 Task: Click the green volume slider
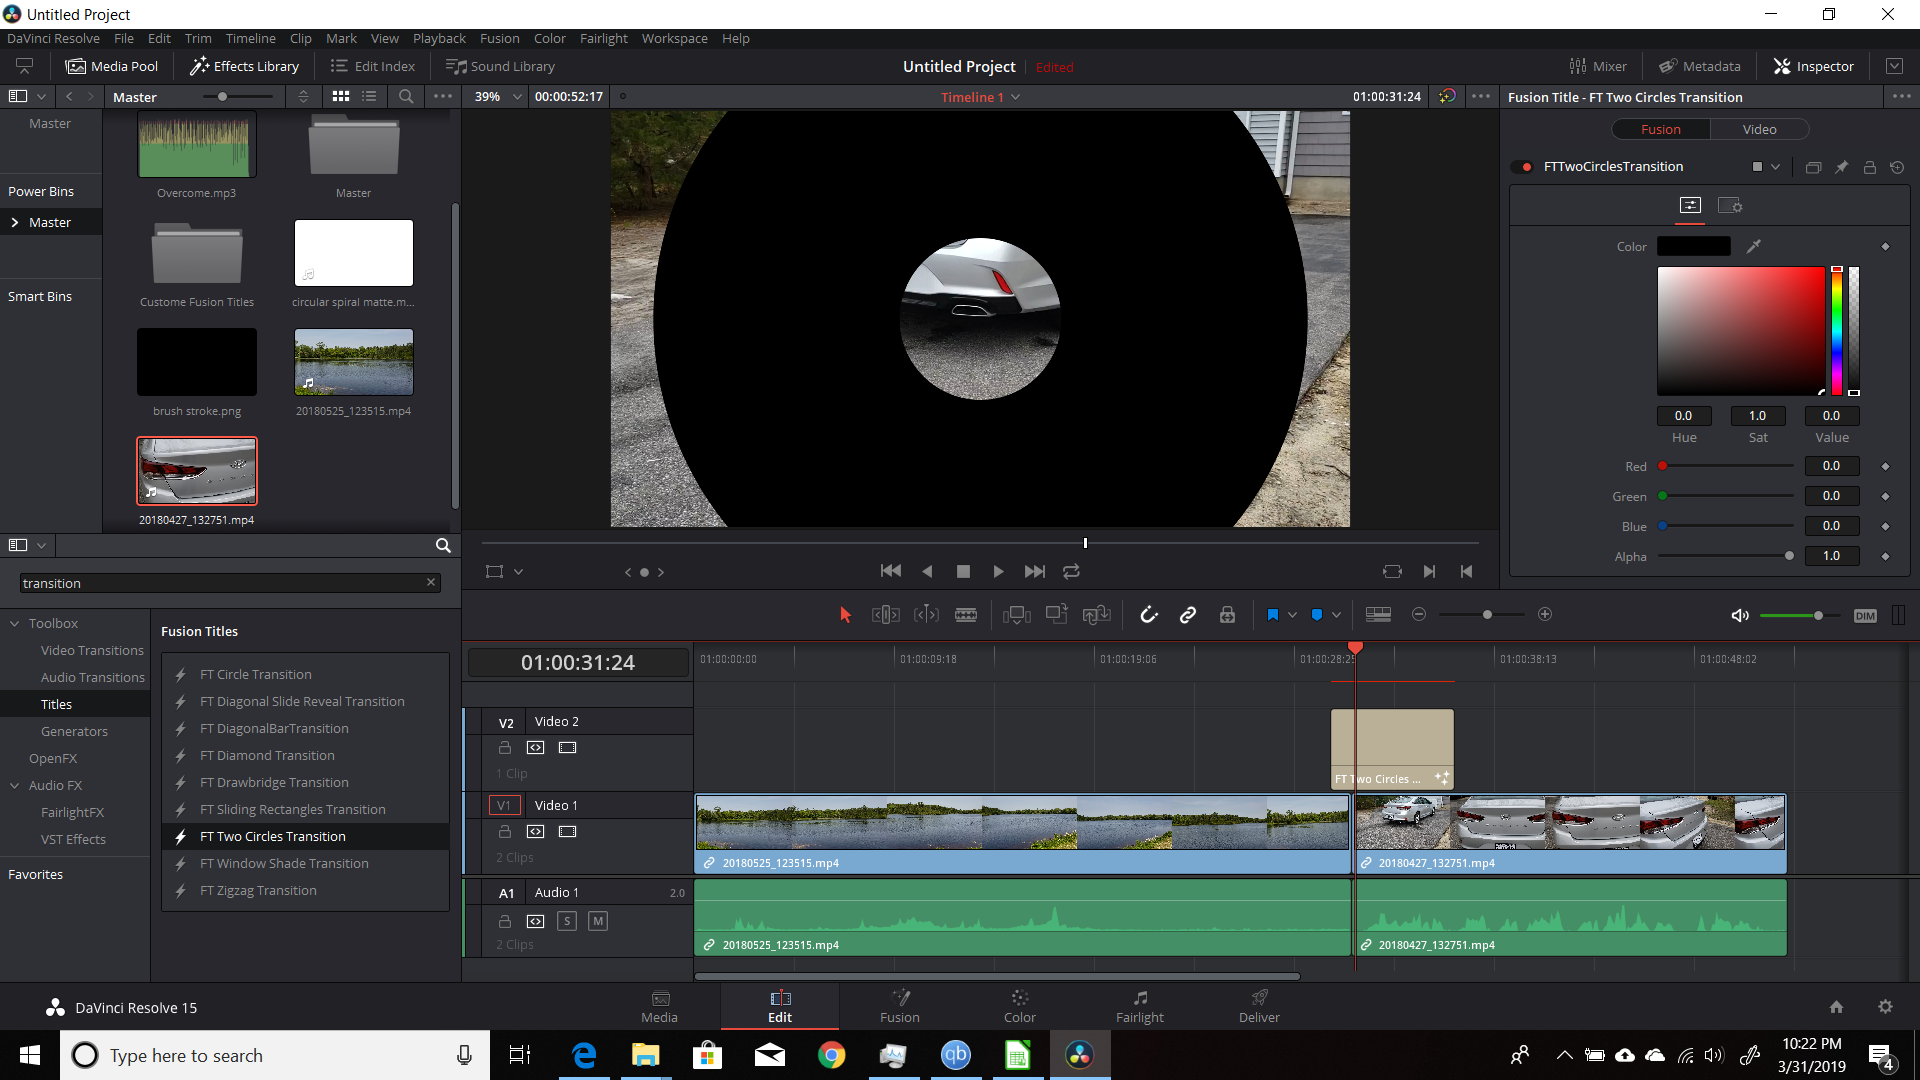click(x=1799, y=615)
